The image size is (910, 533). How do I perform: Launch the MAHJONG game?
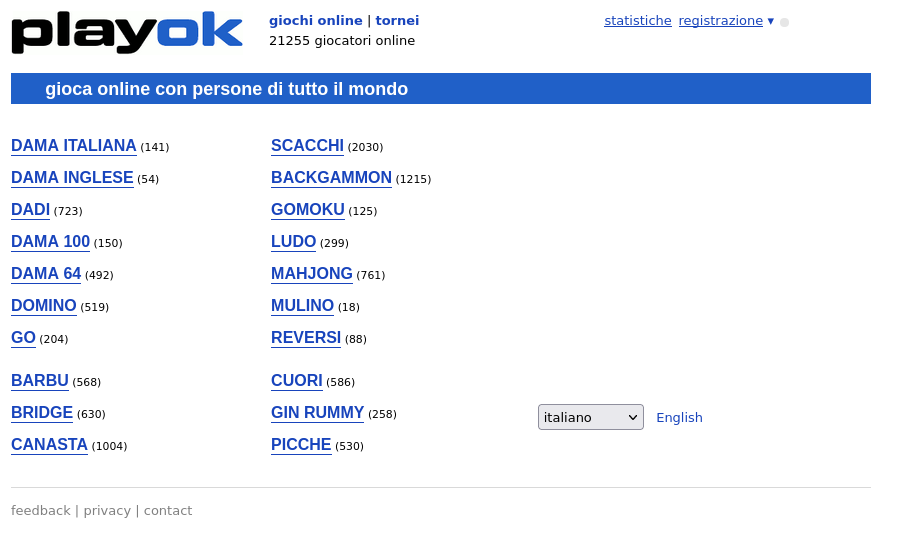[x=311, y=274]
